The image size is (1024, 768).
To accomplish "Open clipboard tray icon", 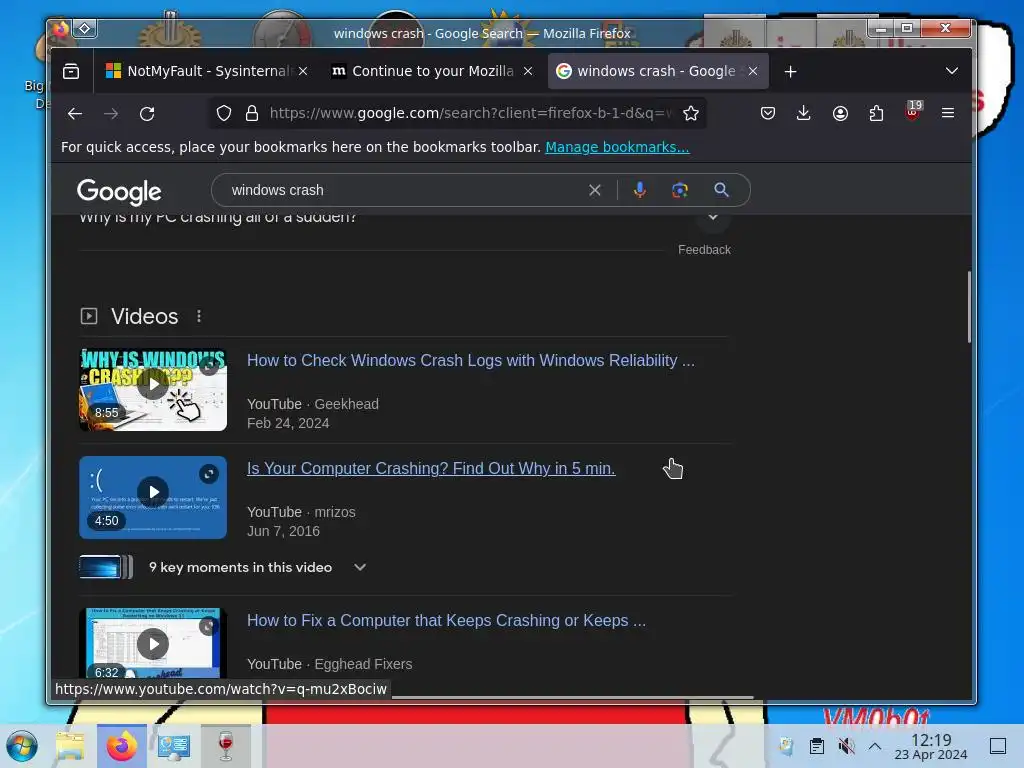I will 816,746.
